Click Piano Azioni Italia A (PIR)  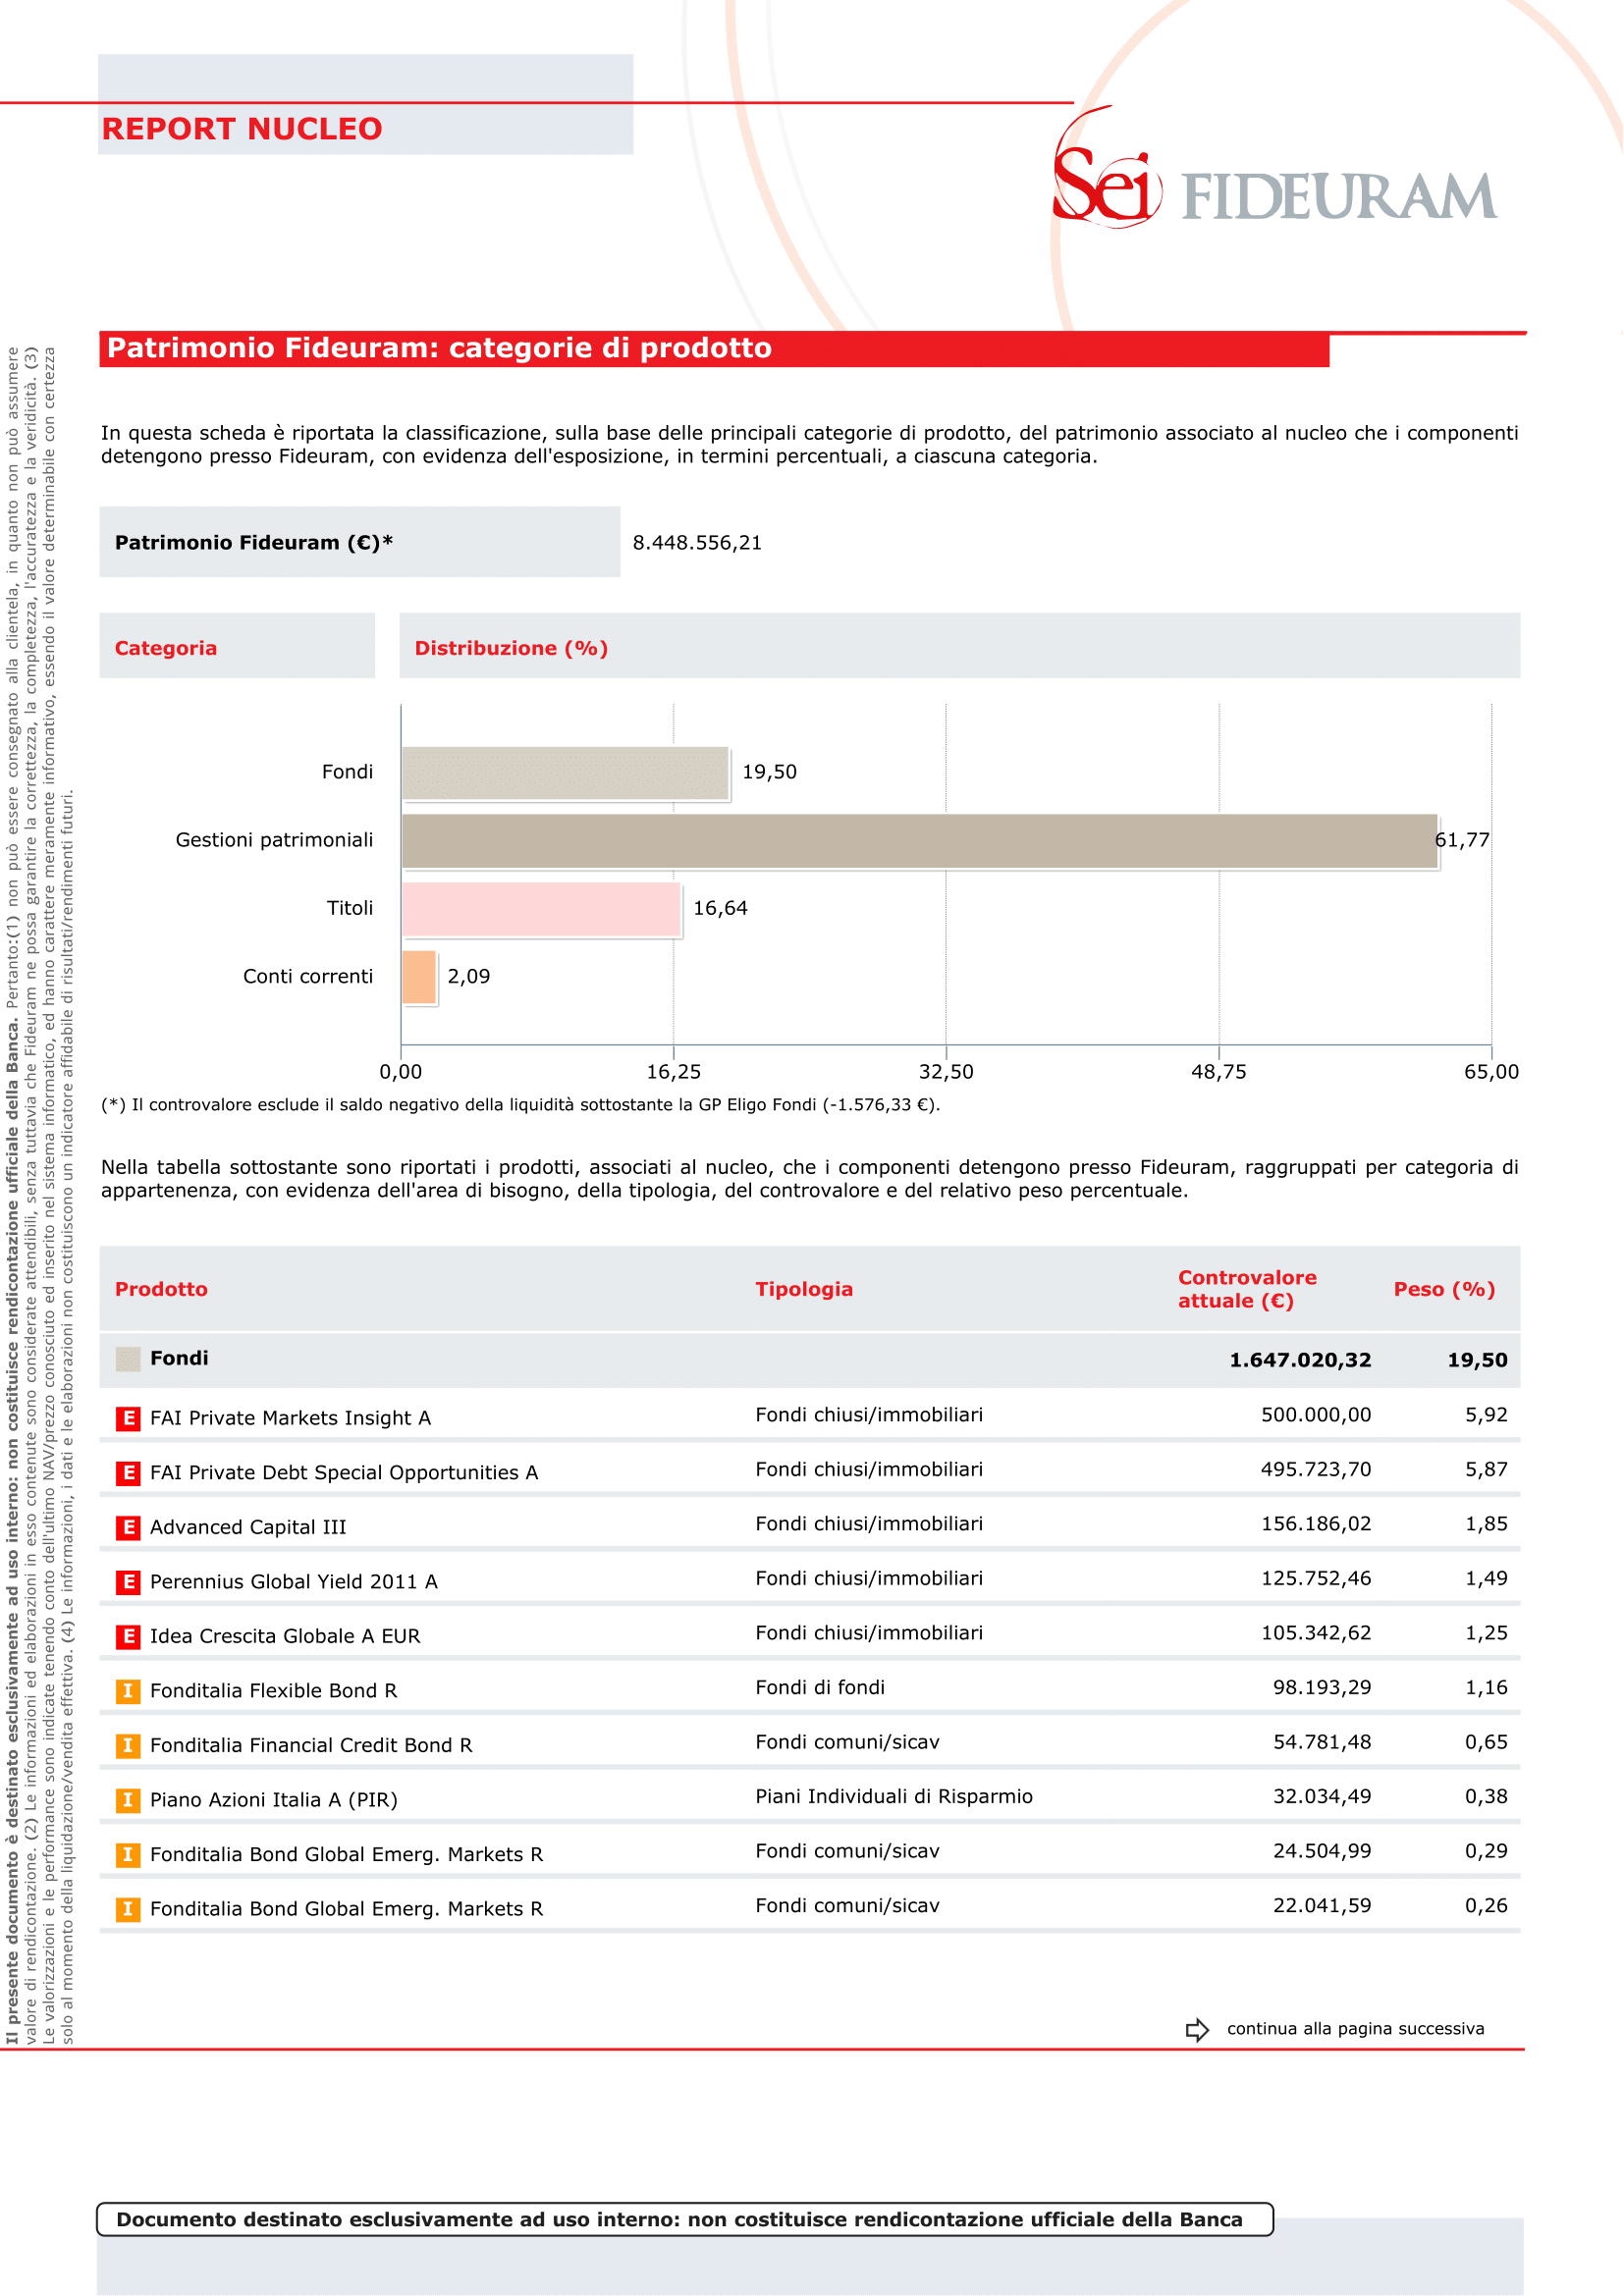pos(274,1800)
